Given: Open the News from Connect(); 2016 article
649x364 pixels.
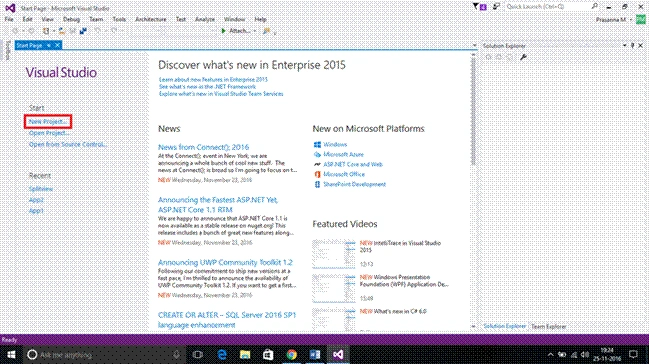Looking at the screenshot, I should [x=203, y=147].
